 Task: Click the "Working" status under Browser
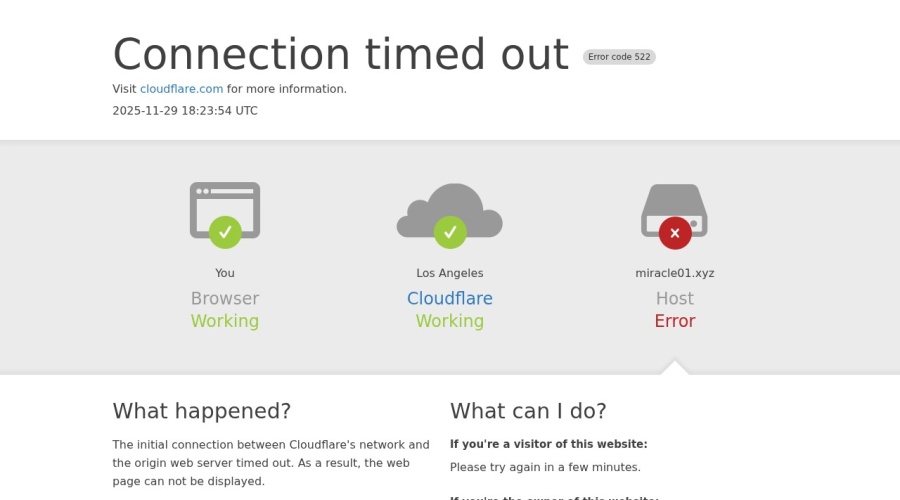pos(225,321)
